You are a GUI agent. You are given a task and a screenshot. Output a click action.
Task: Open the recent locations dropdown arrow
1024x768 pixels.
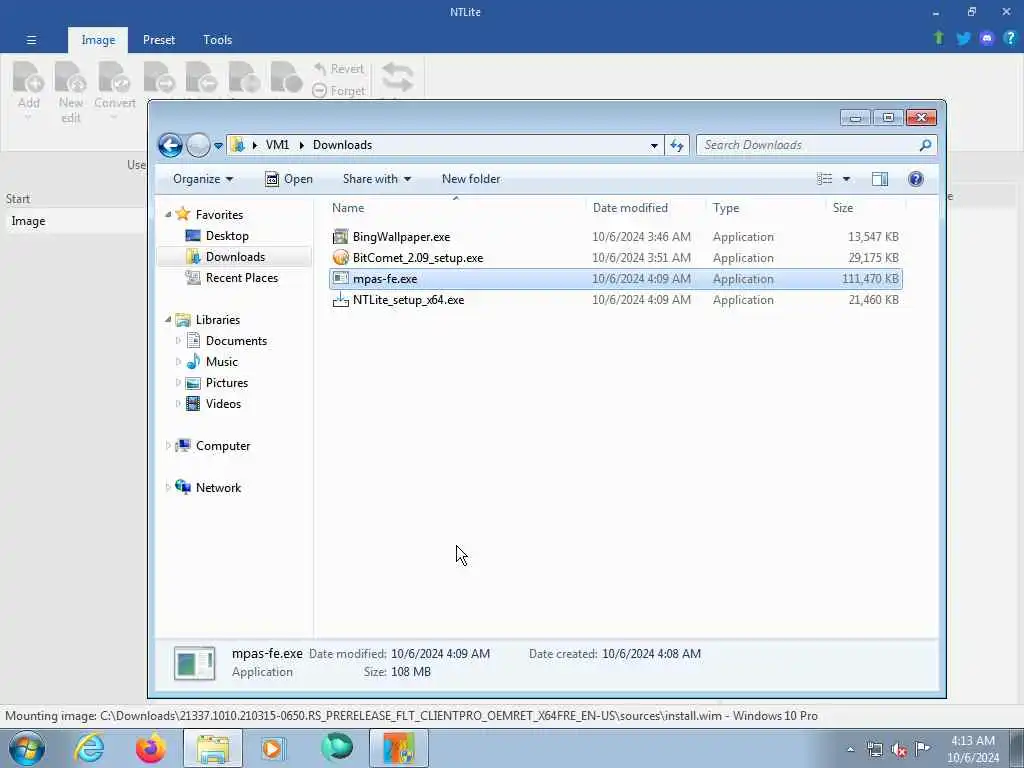tap(218, 146)
